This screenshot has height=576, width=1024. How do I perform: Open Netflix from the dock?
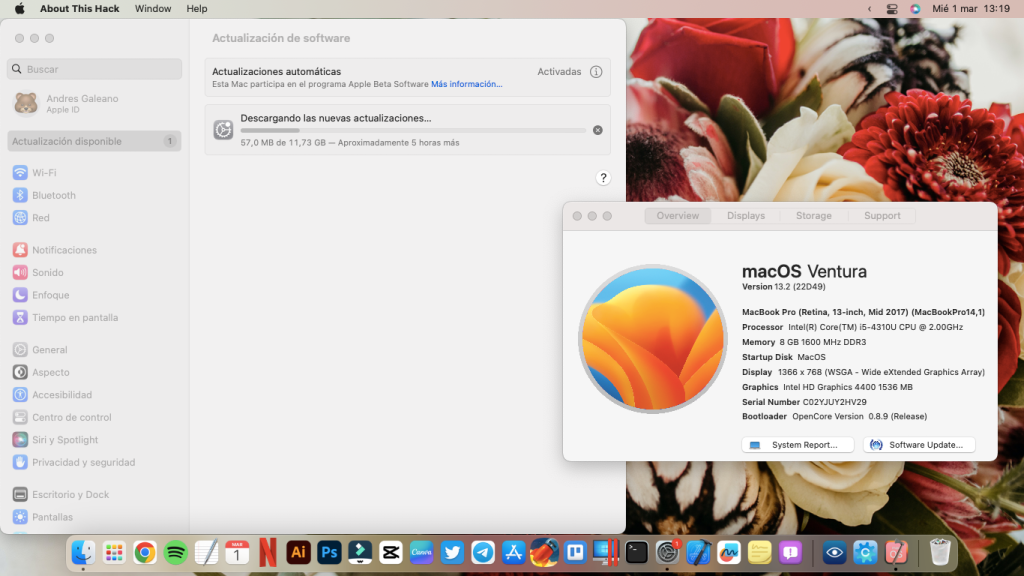(268, 552)
